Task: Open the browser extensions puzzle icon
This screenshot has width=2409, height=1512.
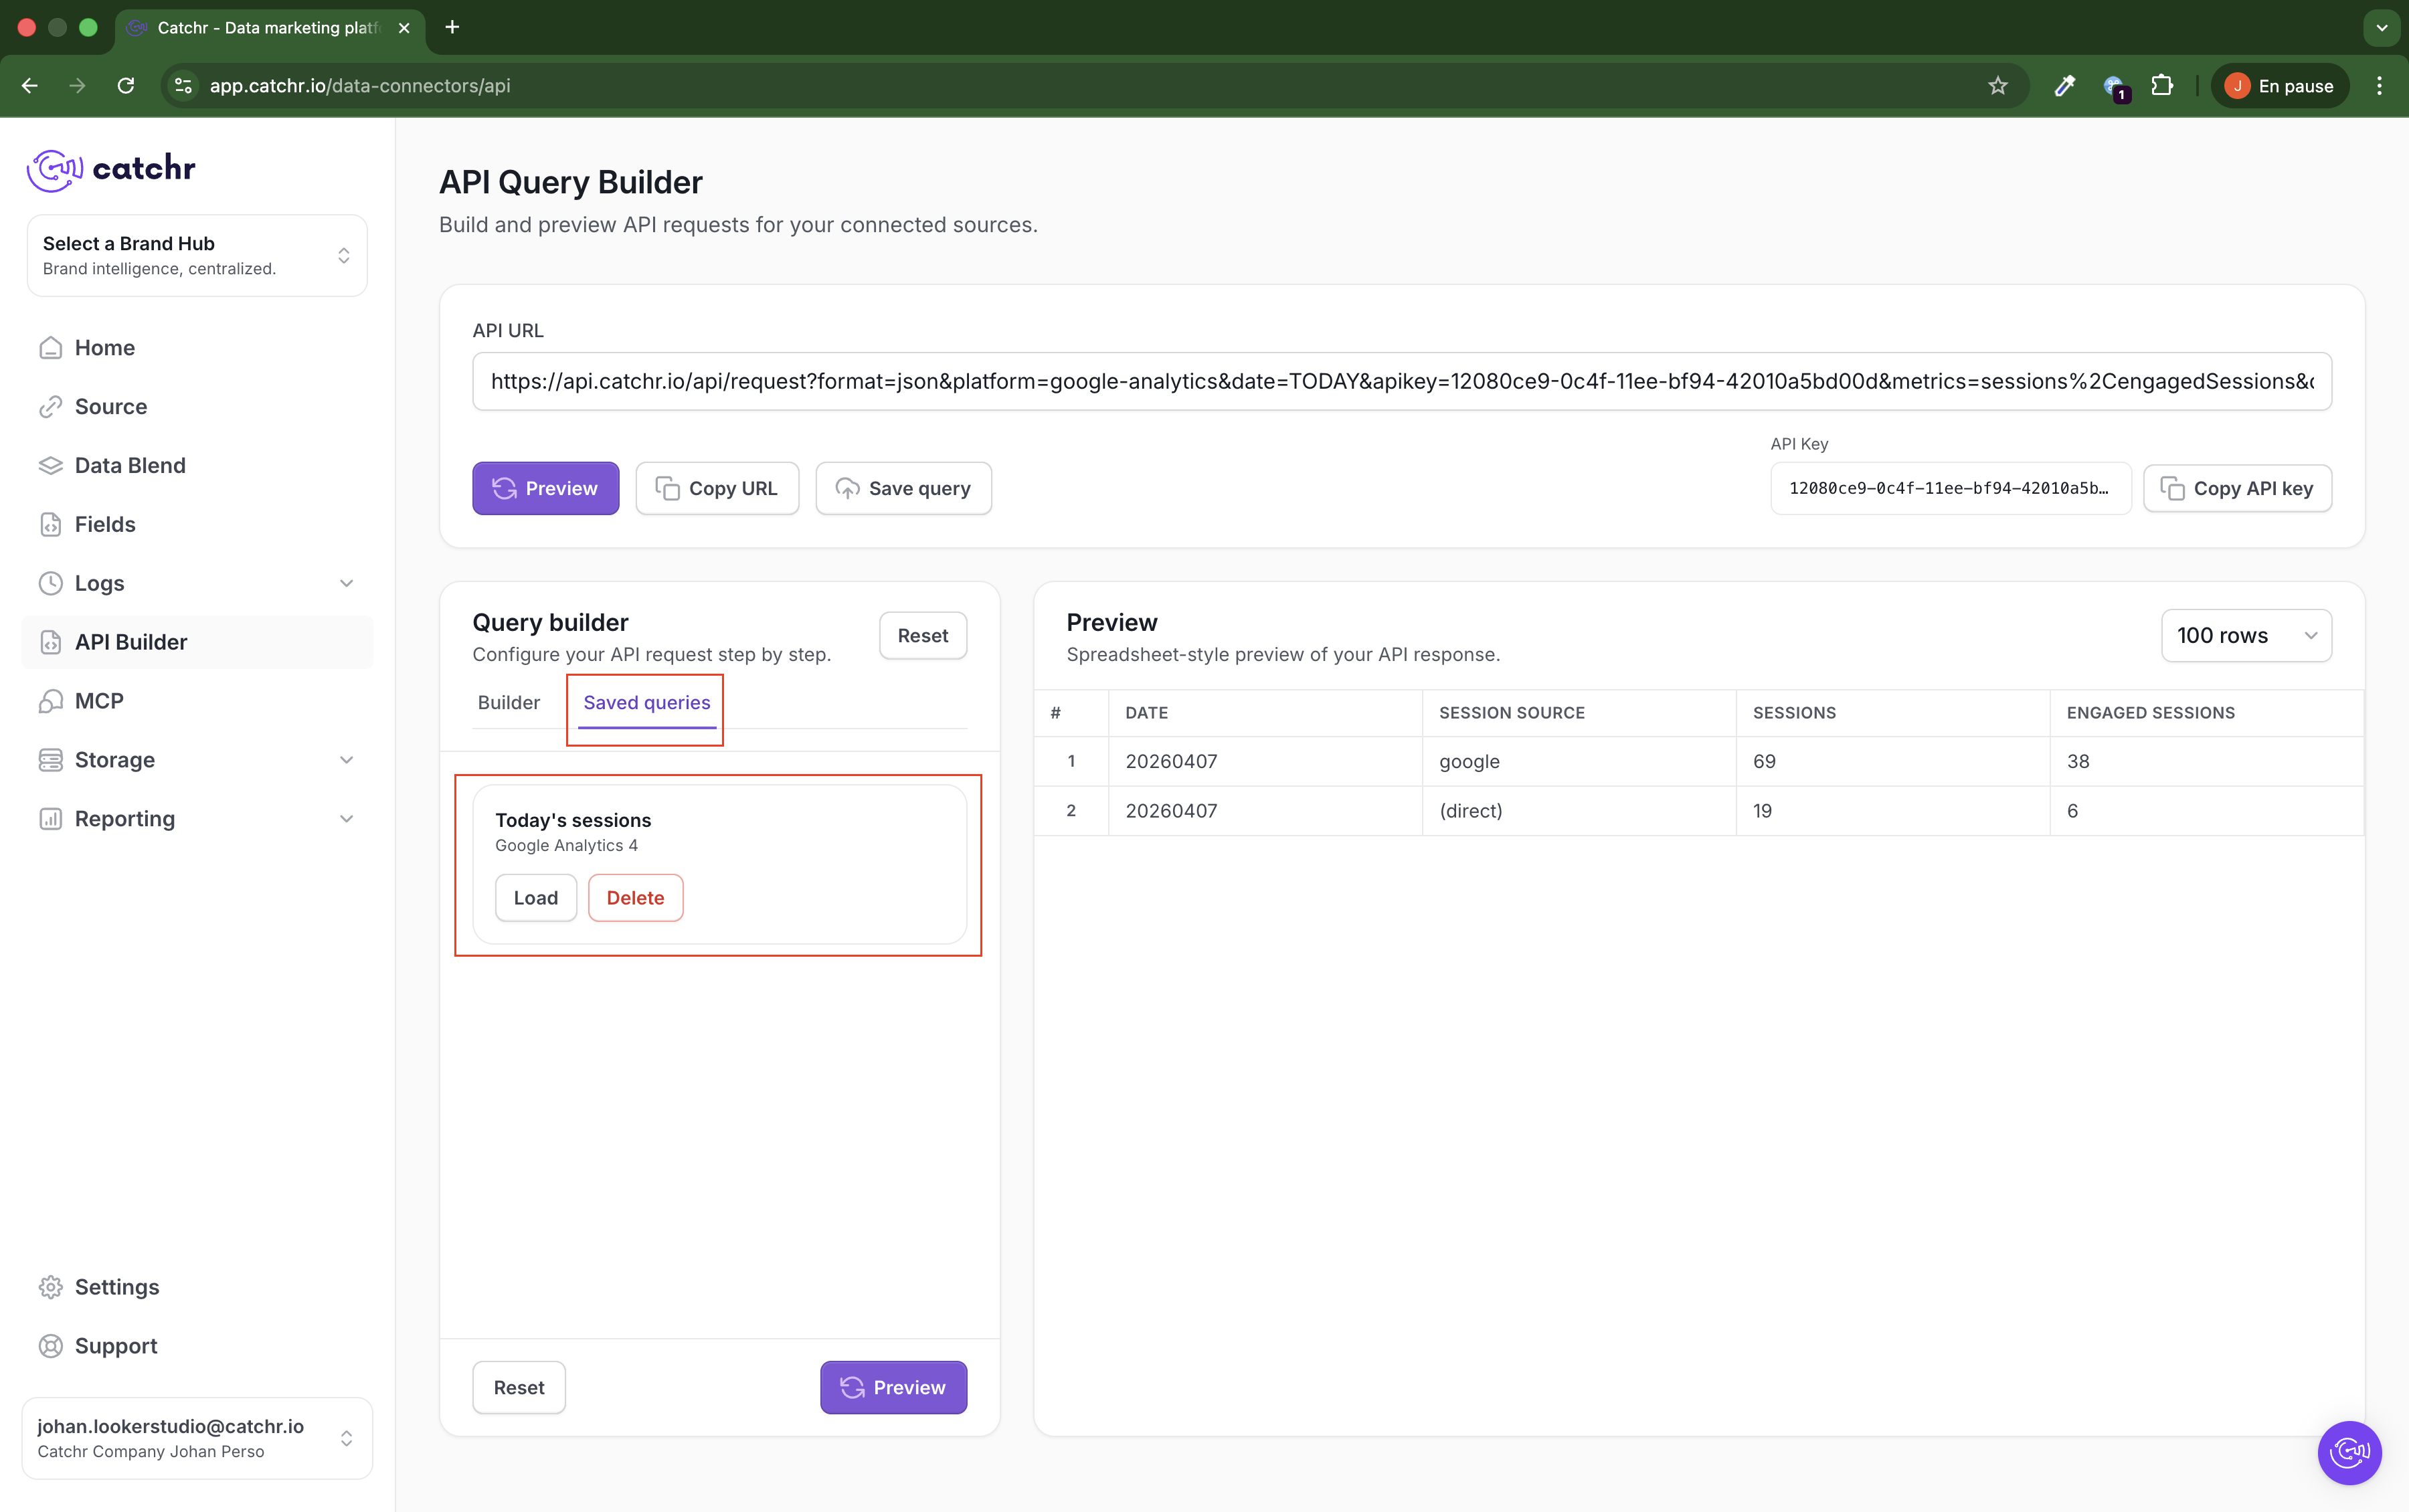Action: [x=2162, y=86]
